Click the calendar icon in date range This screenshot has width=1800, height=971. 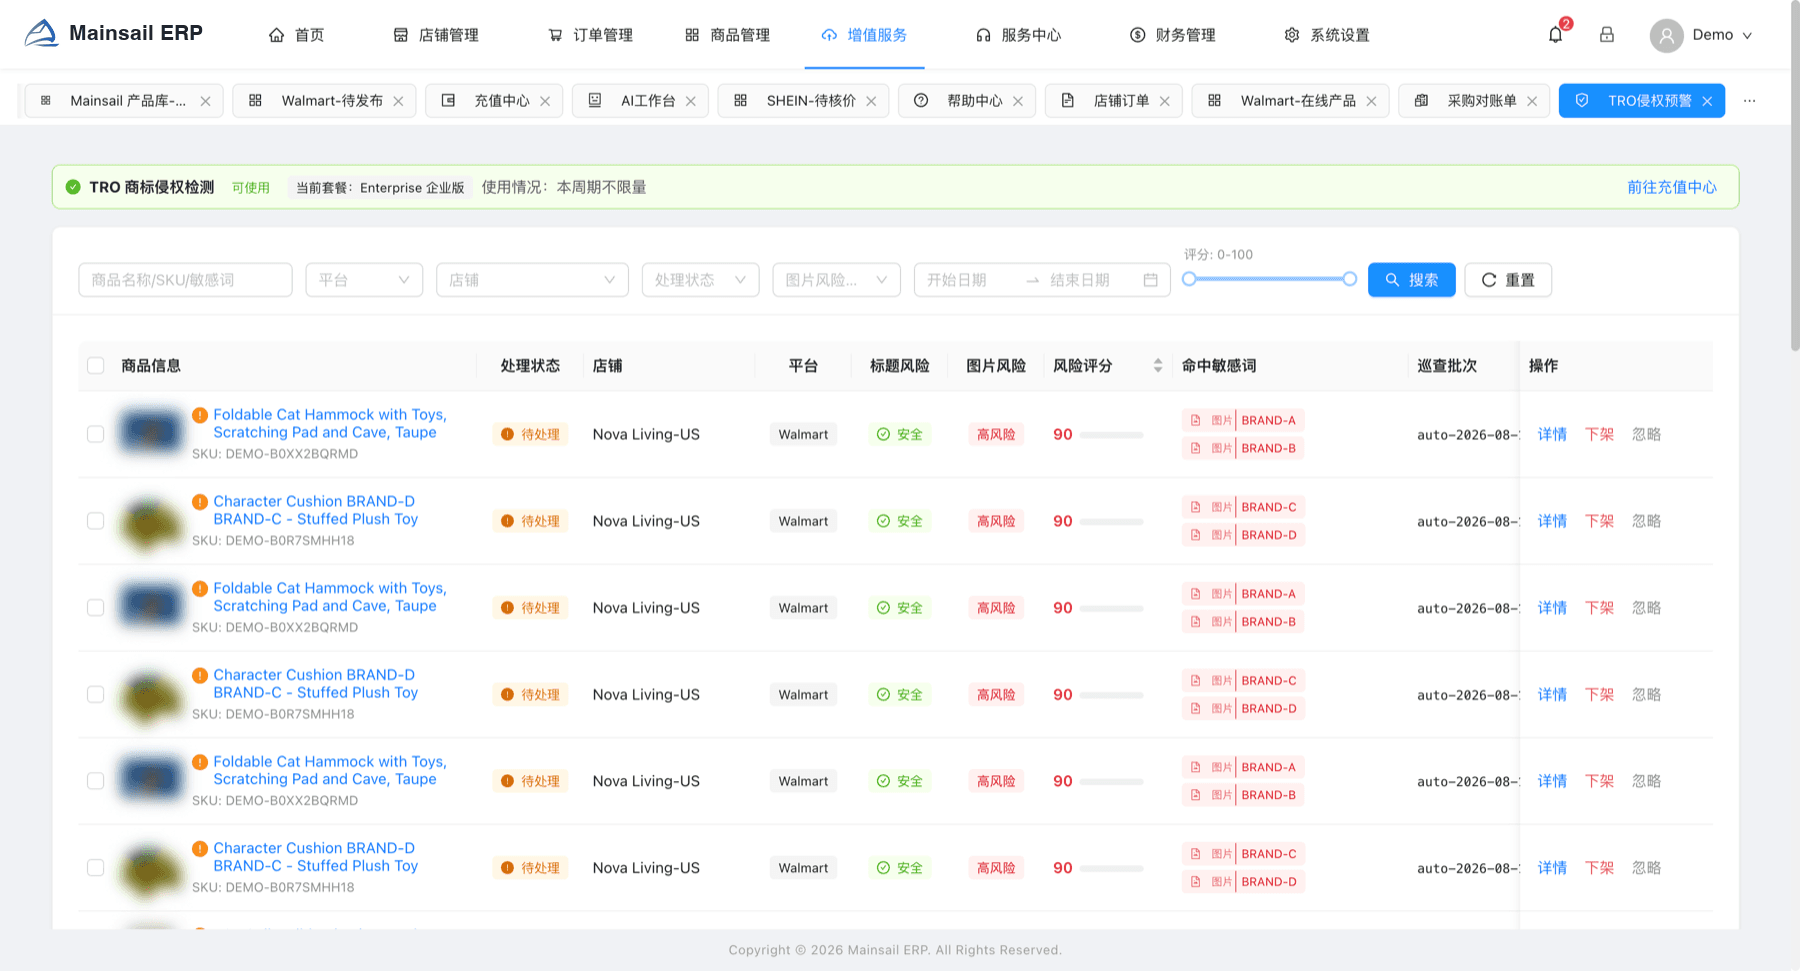click(x=1150, y=280)
